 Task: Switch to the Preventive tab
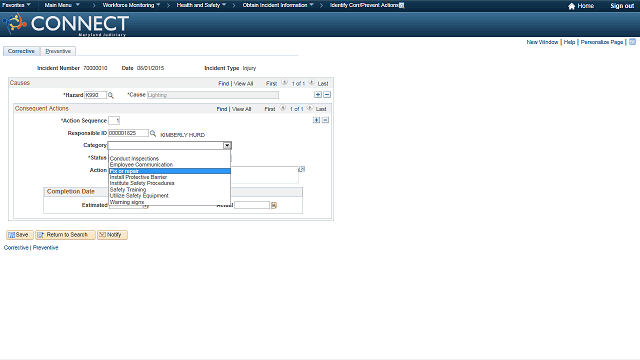(x=58, y=51)
